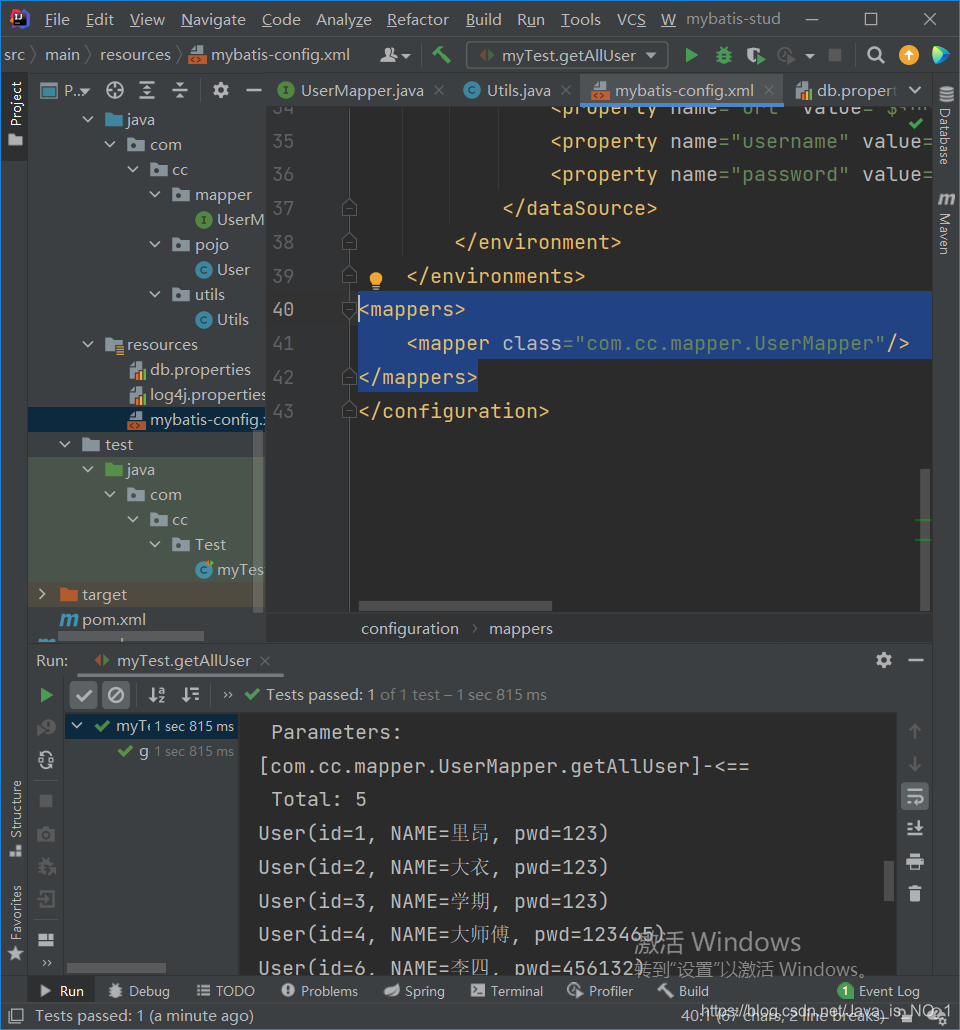
Task: Open the Database tool window
Action: coord(946,125)
